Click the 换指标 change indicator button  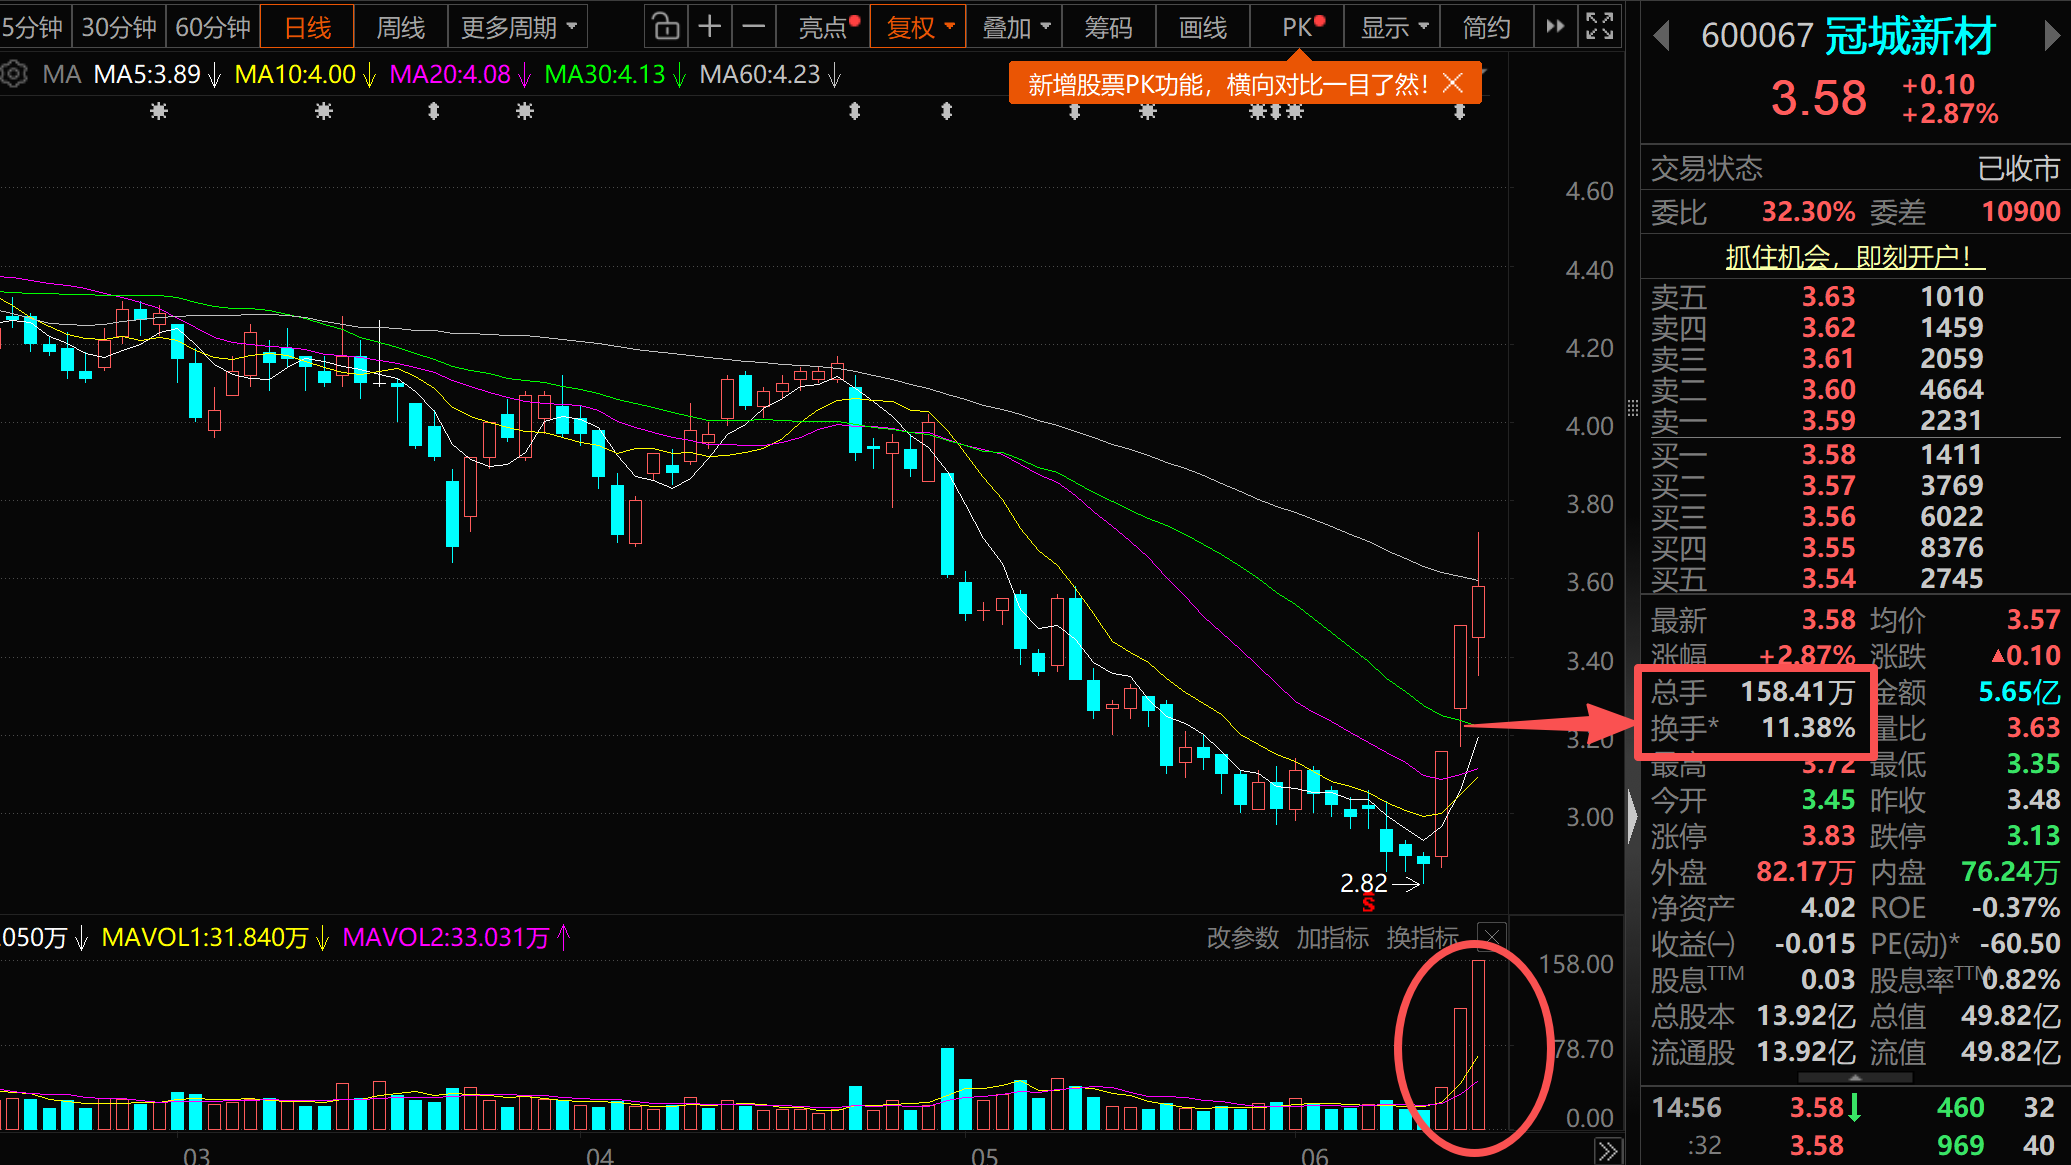pyautogui.click(x=1422, y=938)
